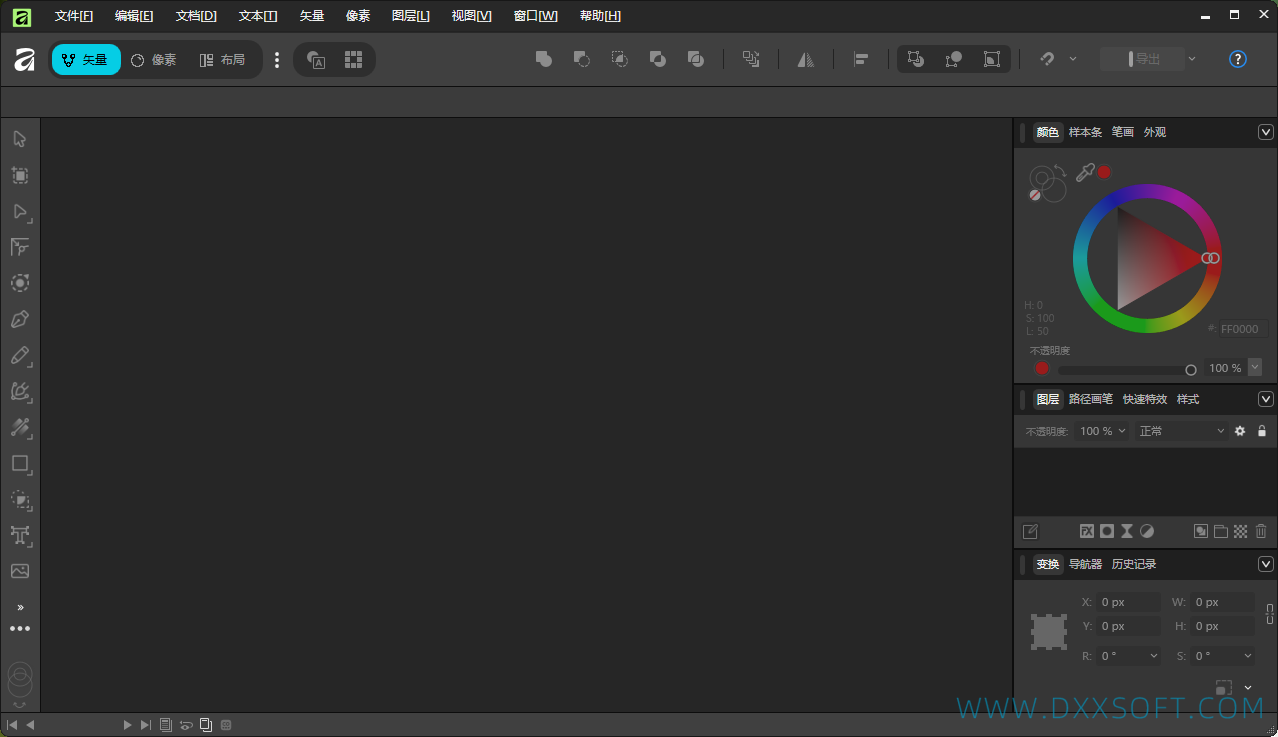Screen dimensions: 1278x737
Task: Click the Boolean Intersect operation icon
Action: pyautogui.click(x=620, y=59)
